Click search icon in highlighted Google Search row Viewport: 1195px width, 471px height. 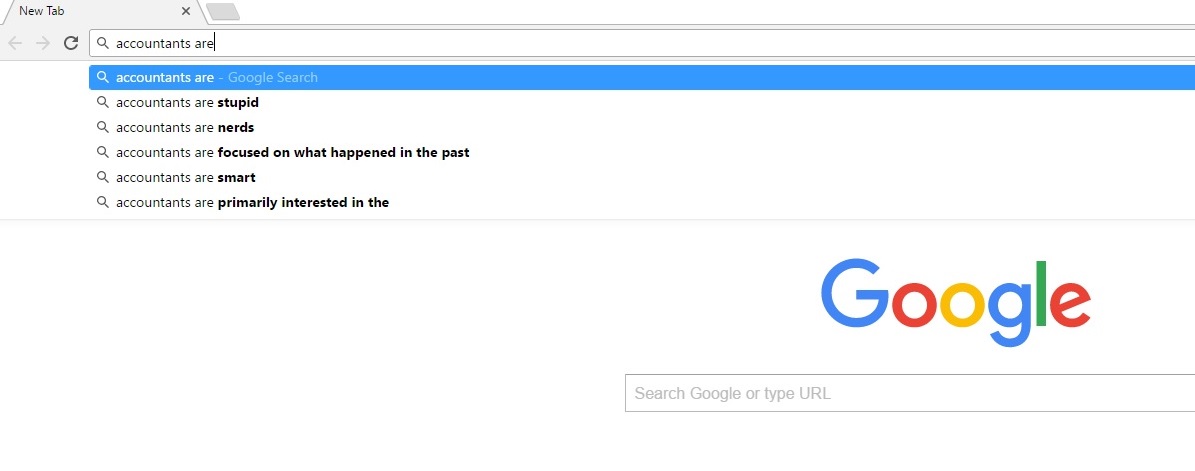coord(103,77)
